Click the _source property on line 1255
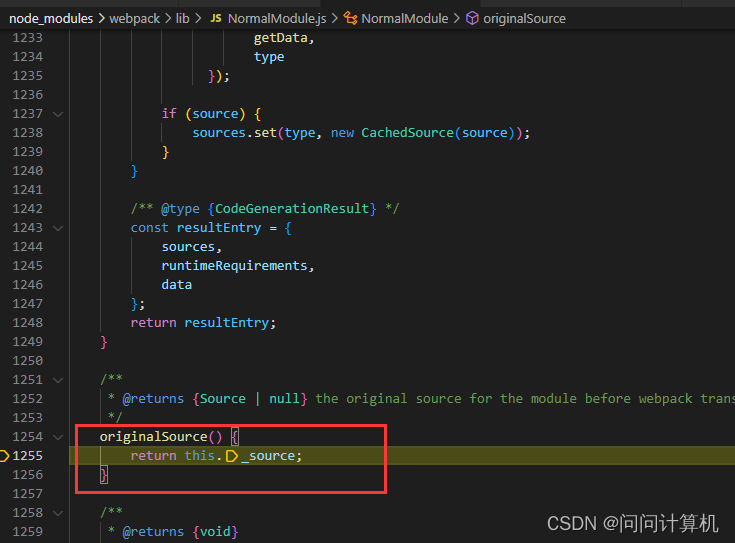The image size is (735, 543). pos(268,456)
